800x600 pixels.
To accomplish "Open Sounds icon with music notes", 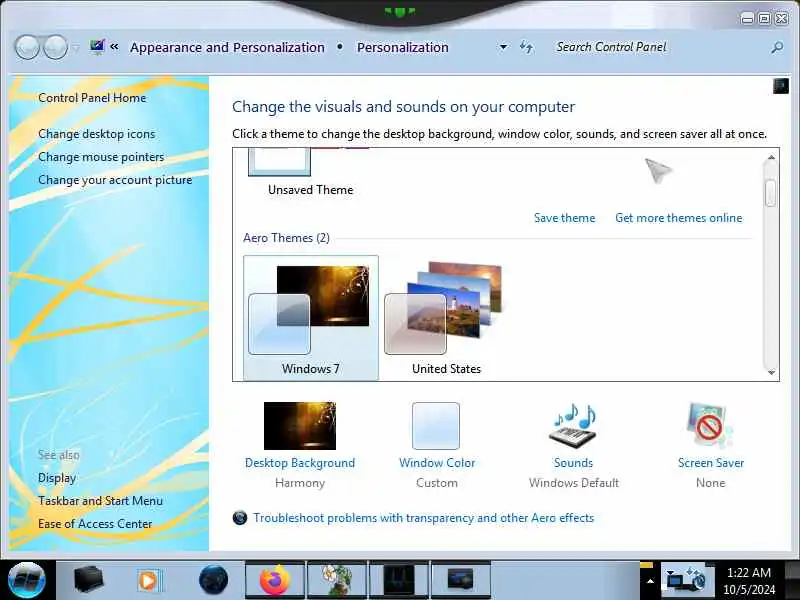I will coord(573,426).
